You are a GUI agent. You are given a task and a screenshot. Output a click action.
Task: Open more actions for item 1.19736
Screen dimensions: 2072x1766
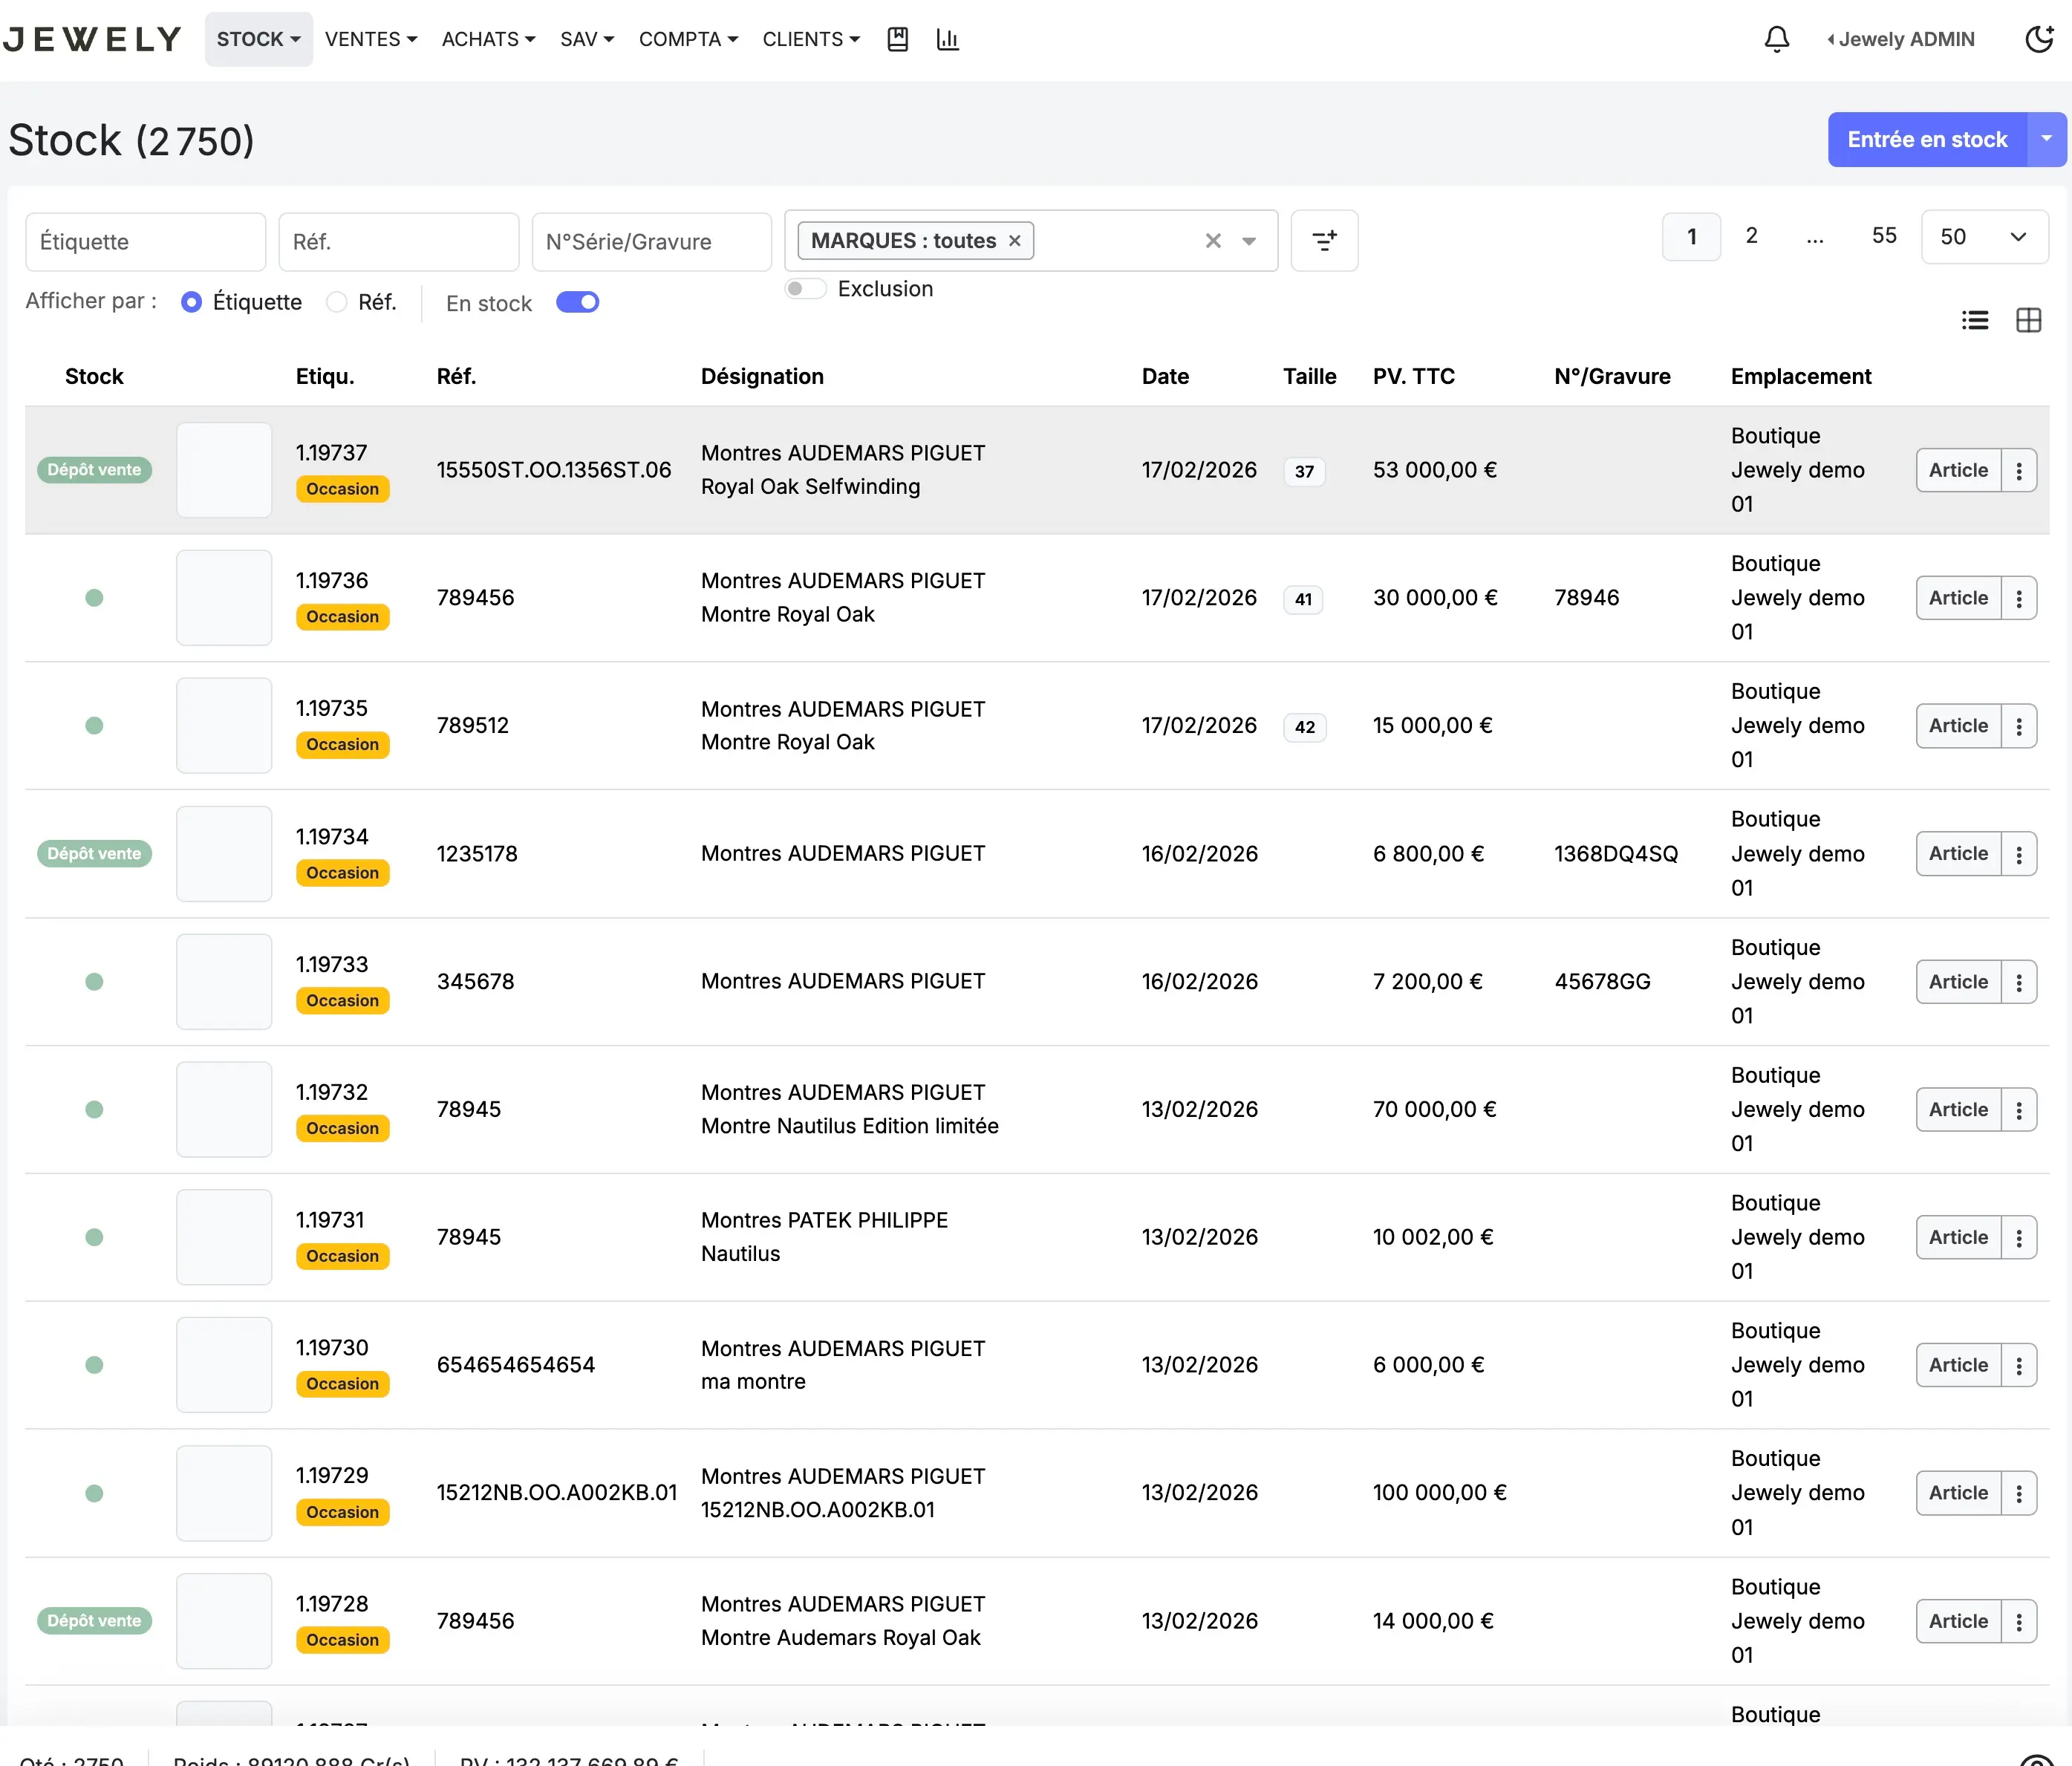point(2019,598)
